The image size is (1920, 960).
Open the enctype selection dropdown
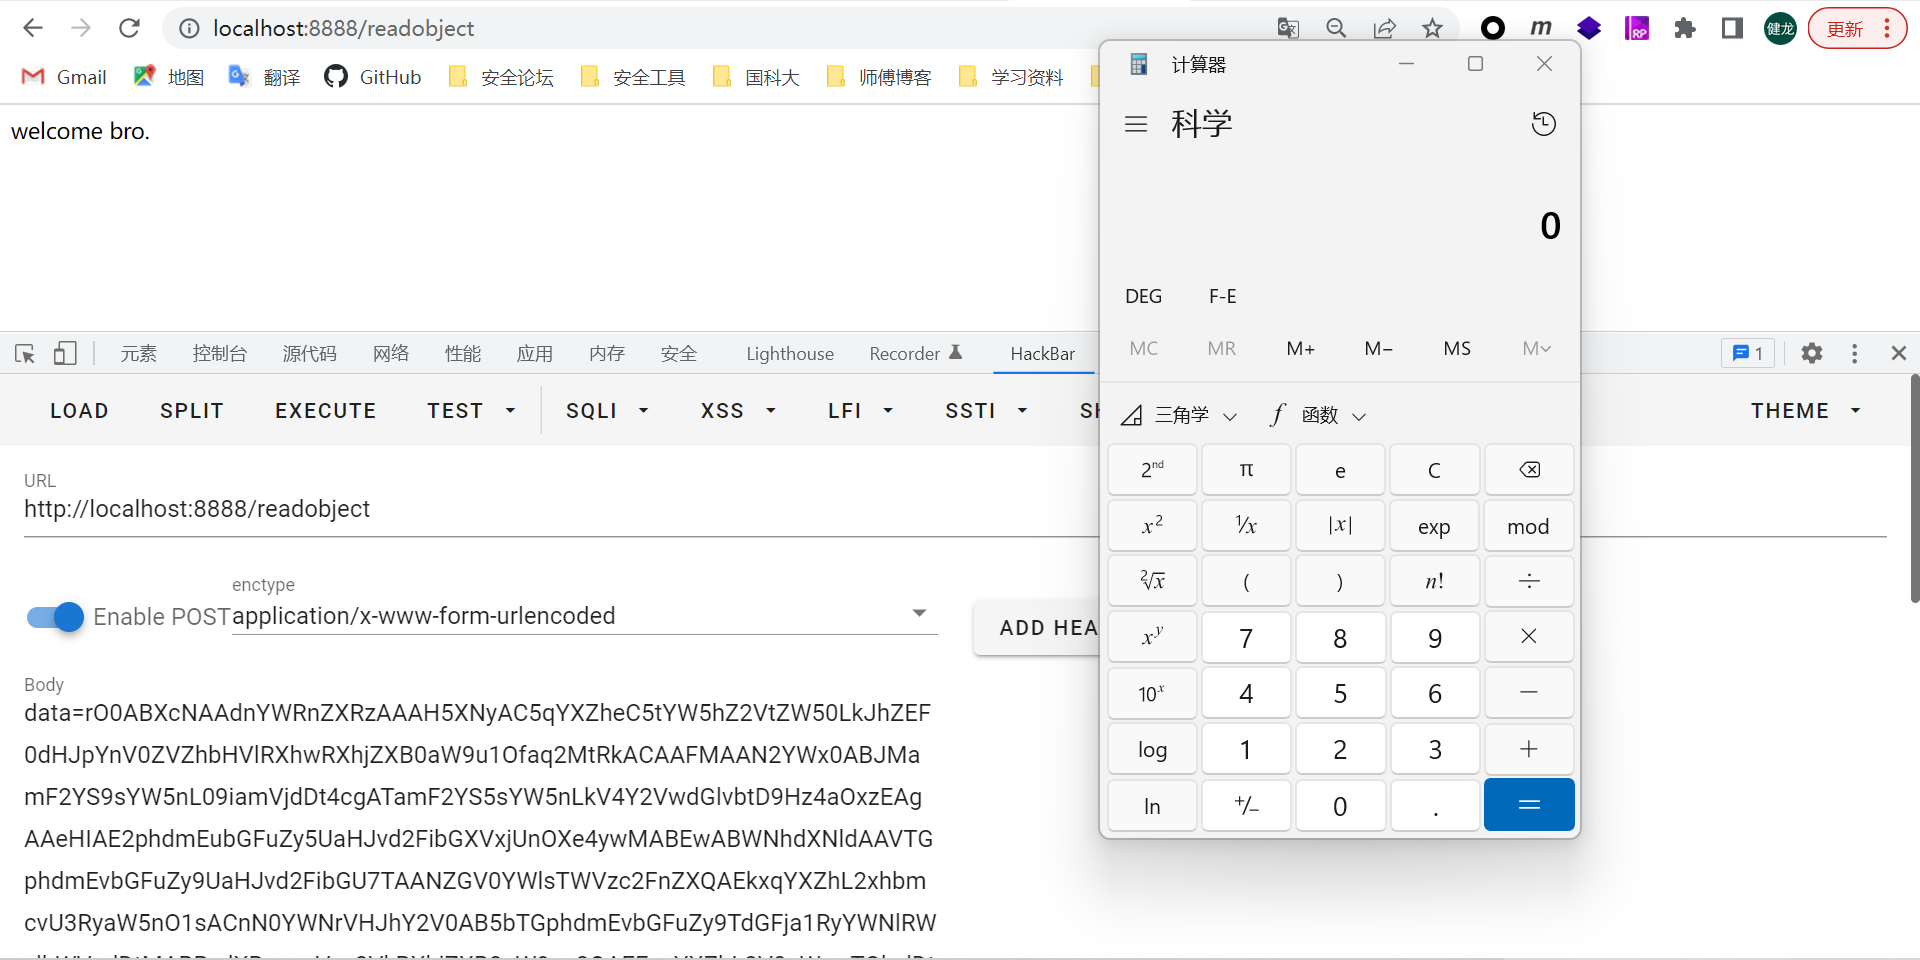[x=584, y=616]
